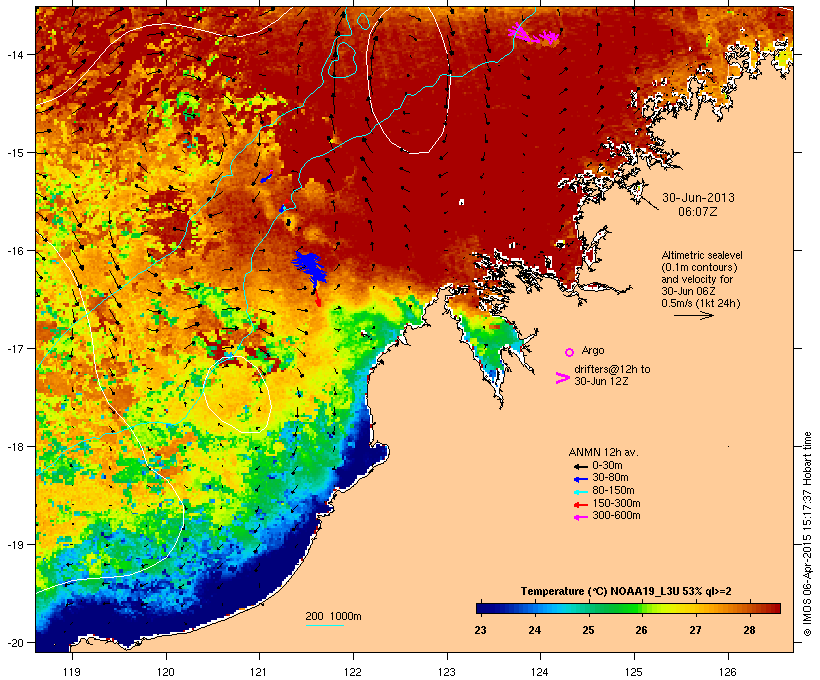820x680 pixels.
Task: Click the 122 longitude axis label
Action: pos(353,672)
